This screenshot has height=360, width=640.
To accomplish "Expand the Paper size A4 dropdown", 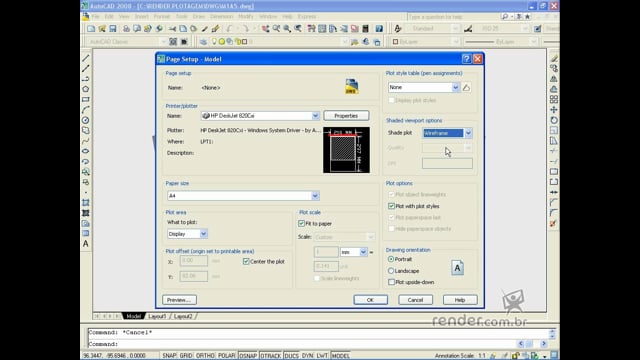I will (x=315, y=196).
